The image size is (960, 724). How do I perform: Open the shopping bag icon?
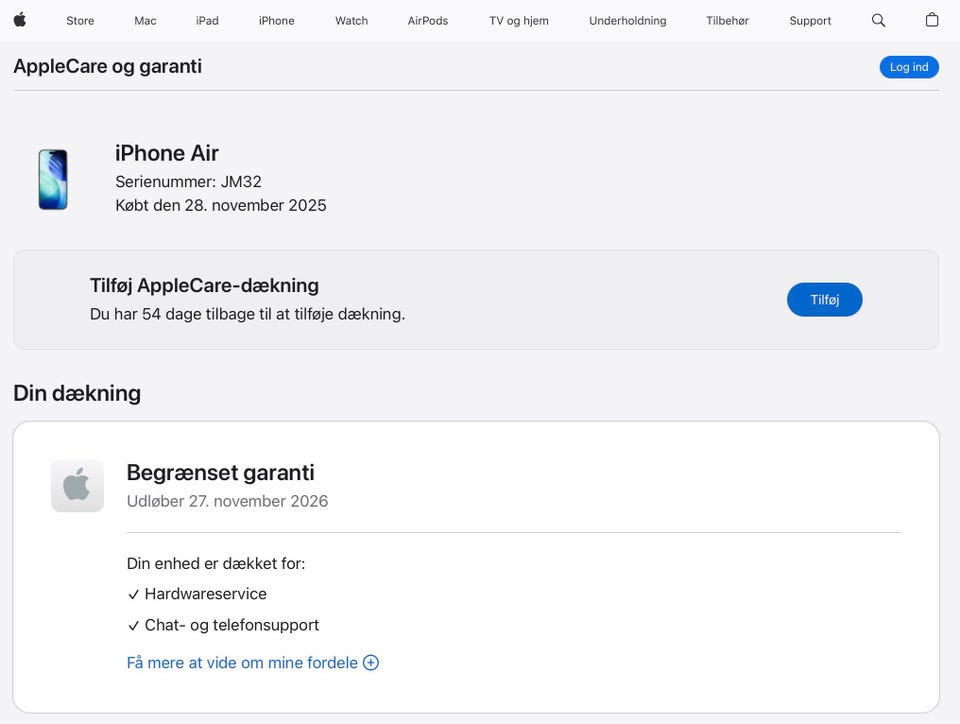tap(932, 20)
